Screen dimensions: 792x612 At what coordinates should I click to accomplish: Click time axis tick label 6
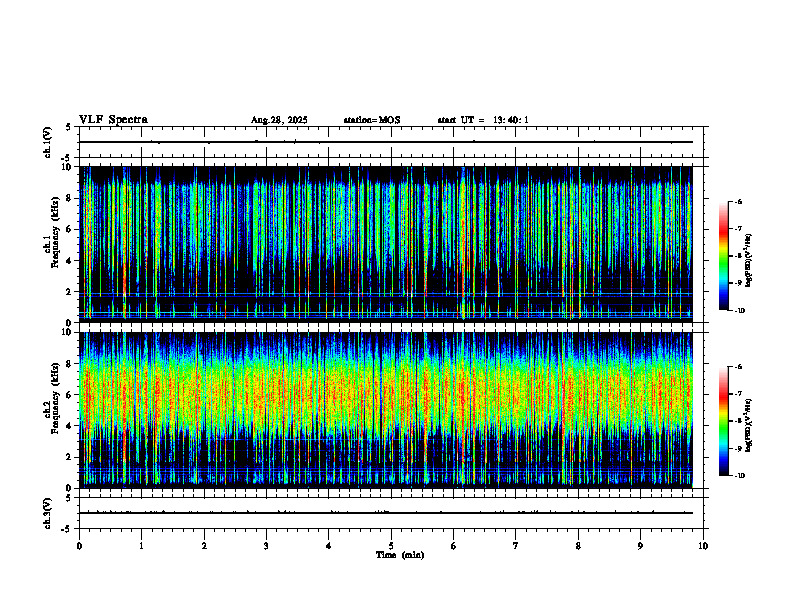click(x=453, y=546)
